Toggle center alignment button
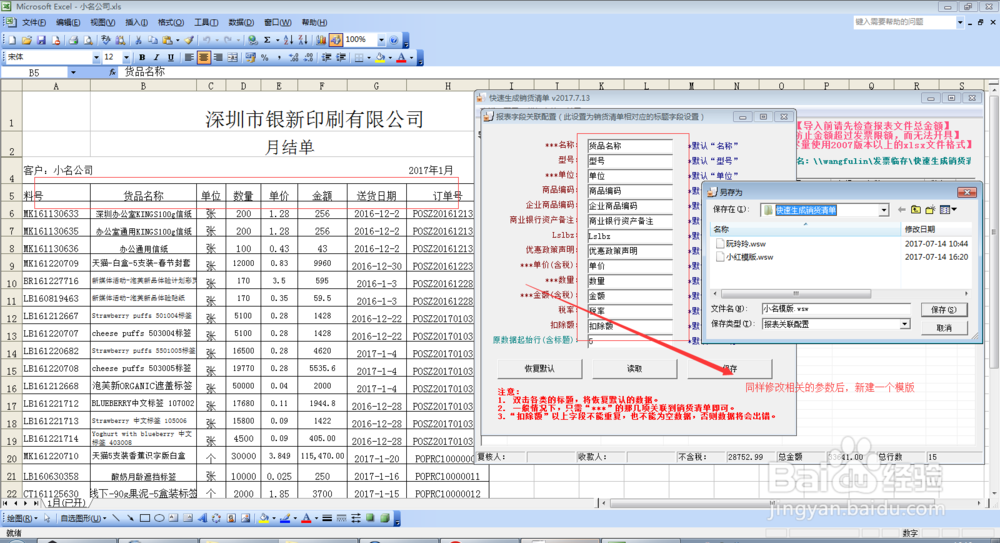The image size is (1000, 543). click(203, 57)
